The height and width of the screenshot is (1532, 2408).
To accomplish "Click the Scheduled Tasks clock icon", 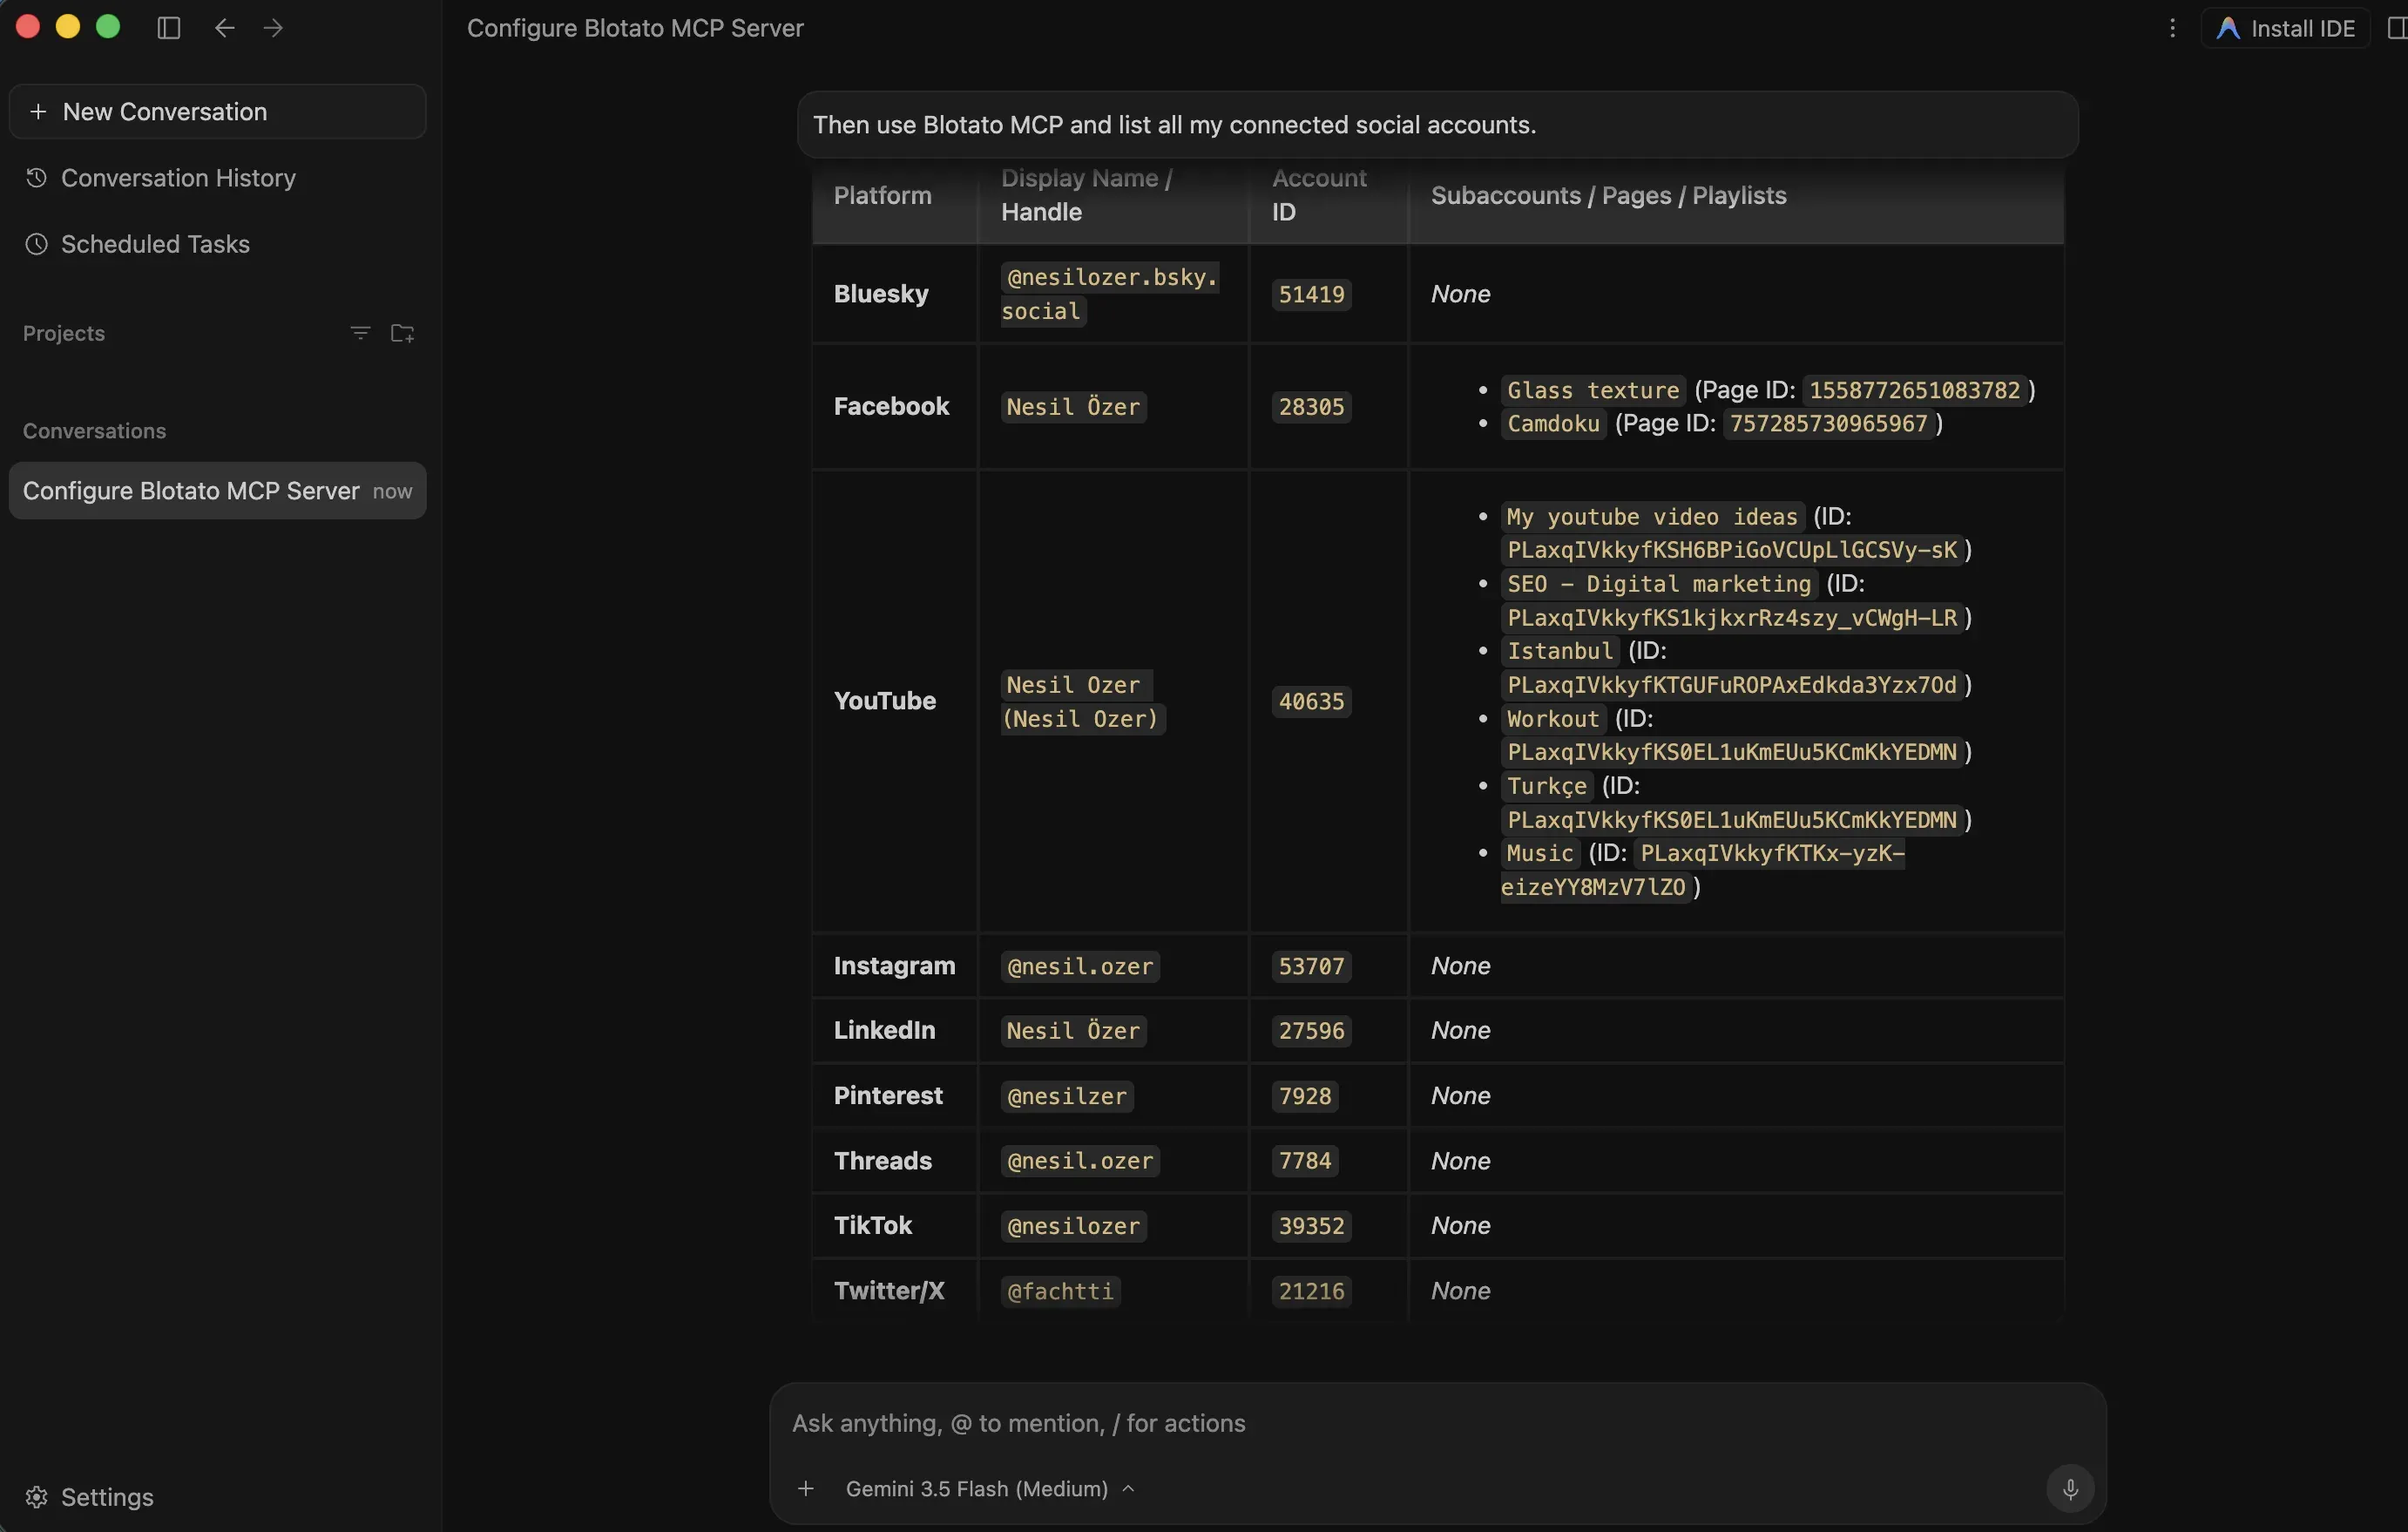I will (36, 244).
